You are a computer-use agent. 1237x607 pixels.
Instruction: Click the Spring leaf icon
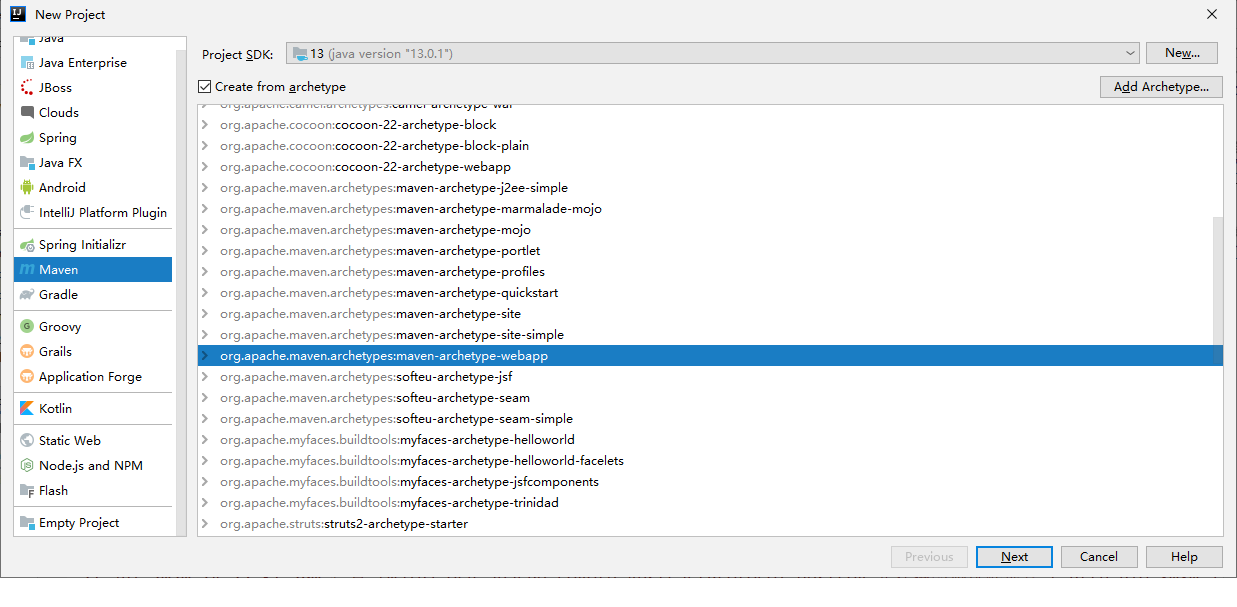click(x=27, y=138)
